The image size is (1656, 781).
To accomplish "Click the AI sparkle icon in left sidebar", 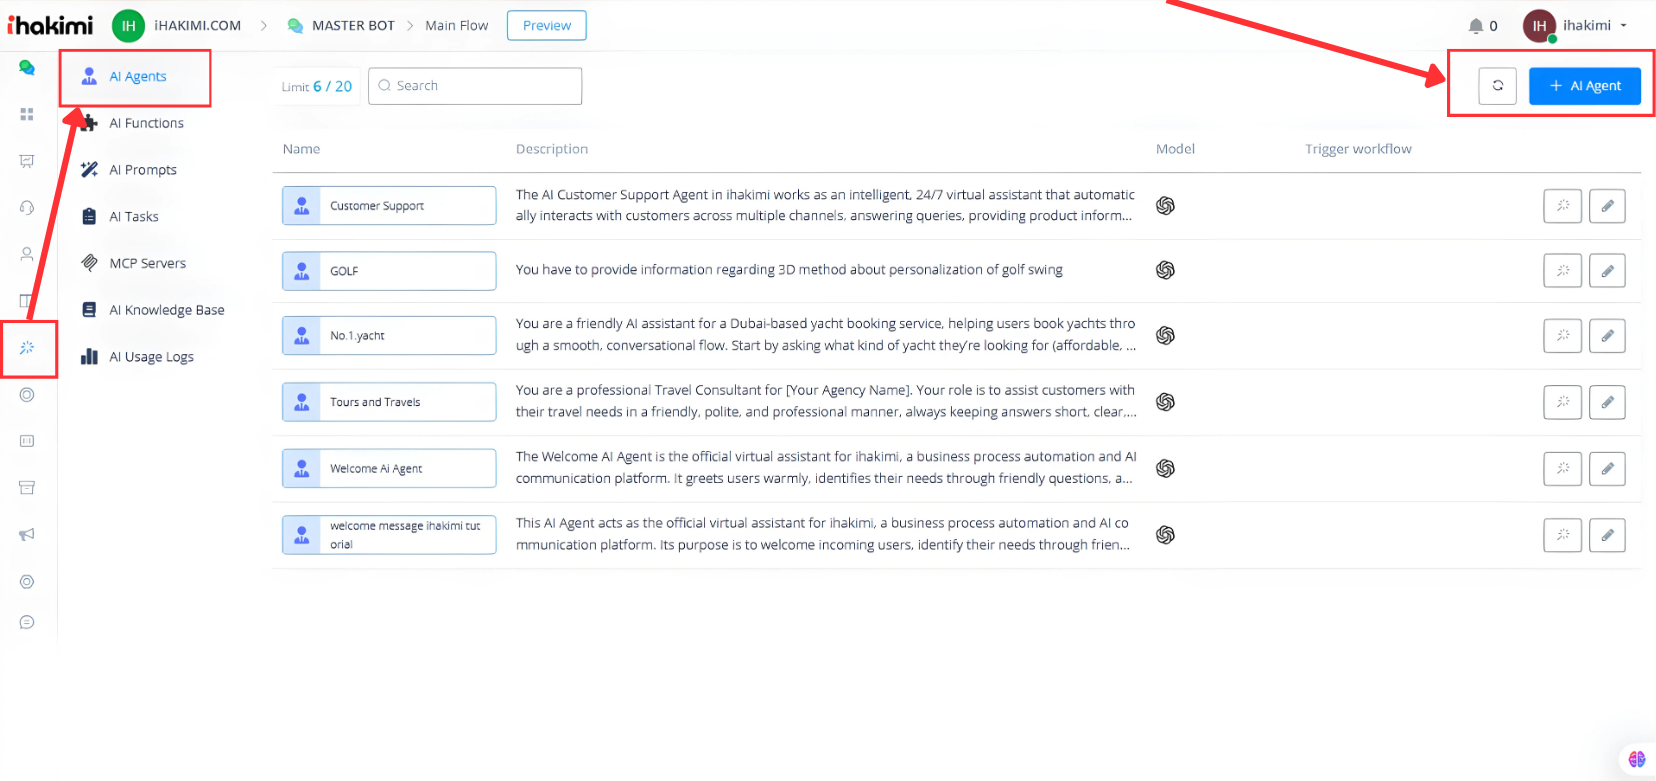I will (27, 348).
